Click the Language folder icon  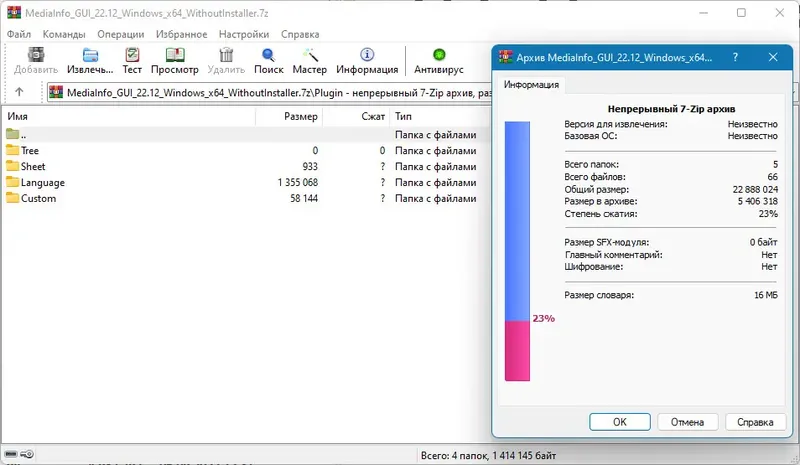[12, 182]
